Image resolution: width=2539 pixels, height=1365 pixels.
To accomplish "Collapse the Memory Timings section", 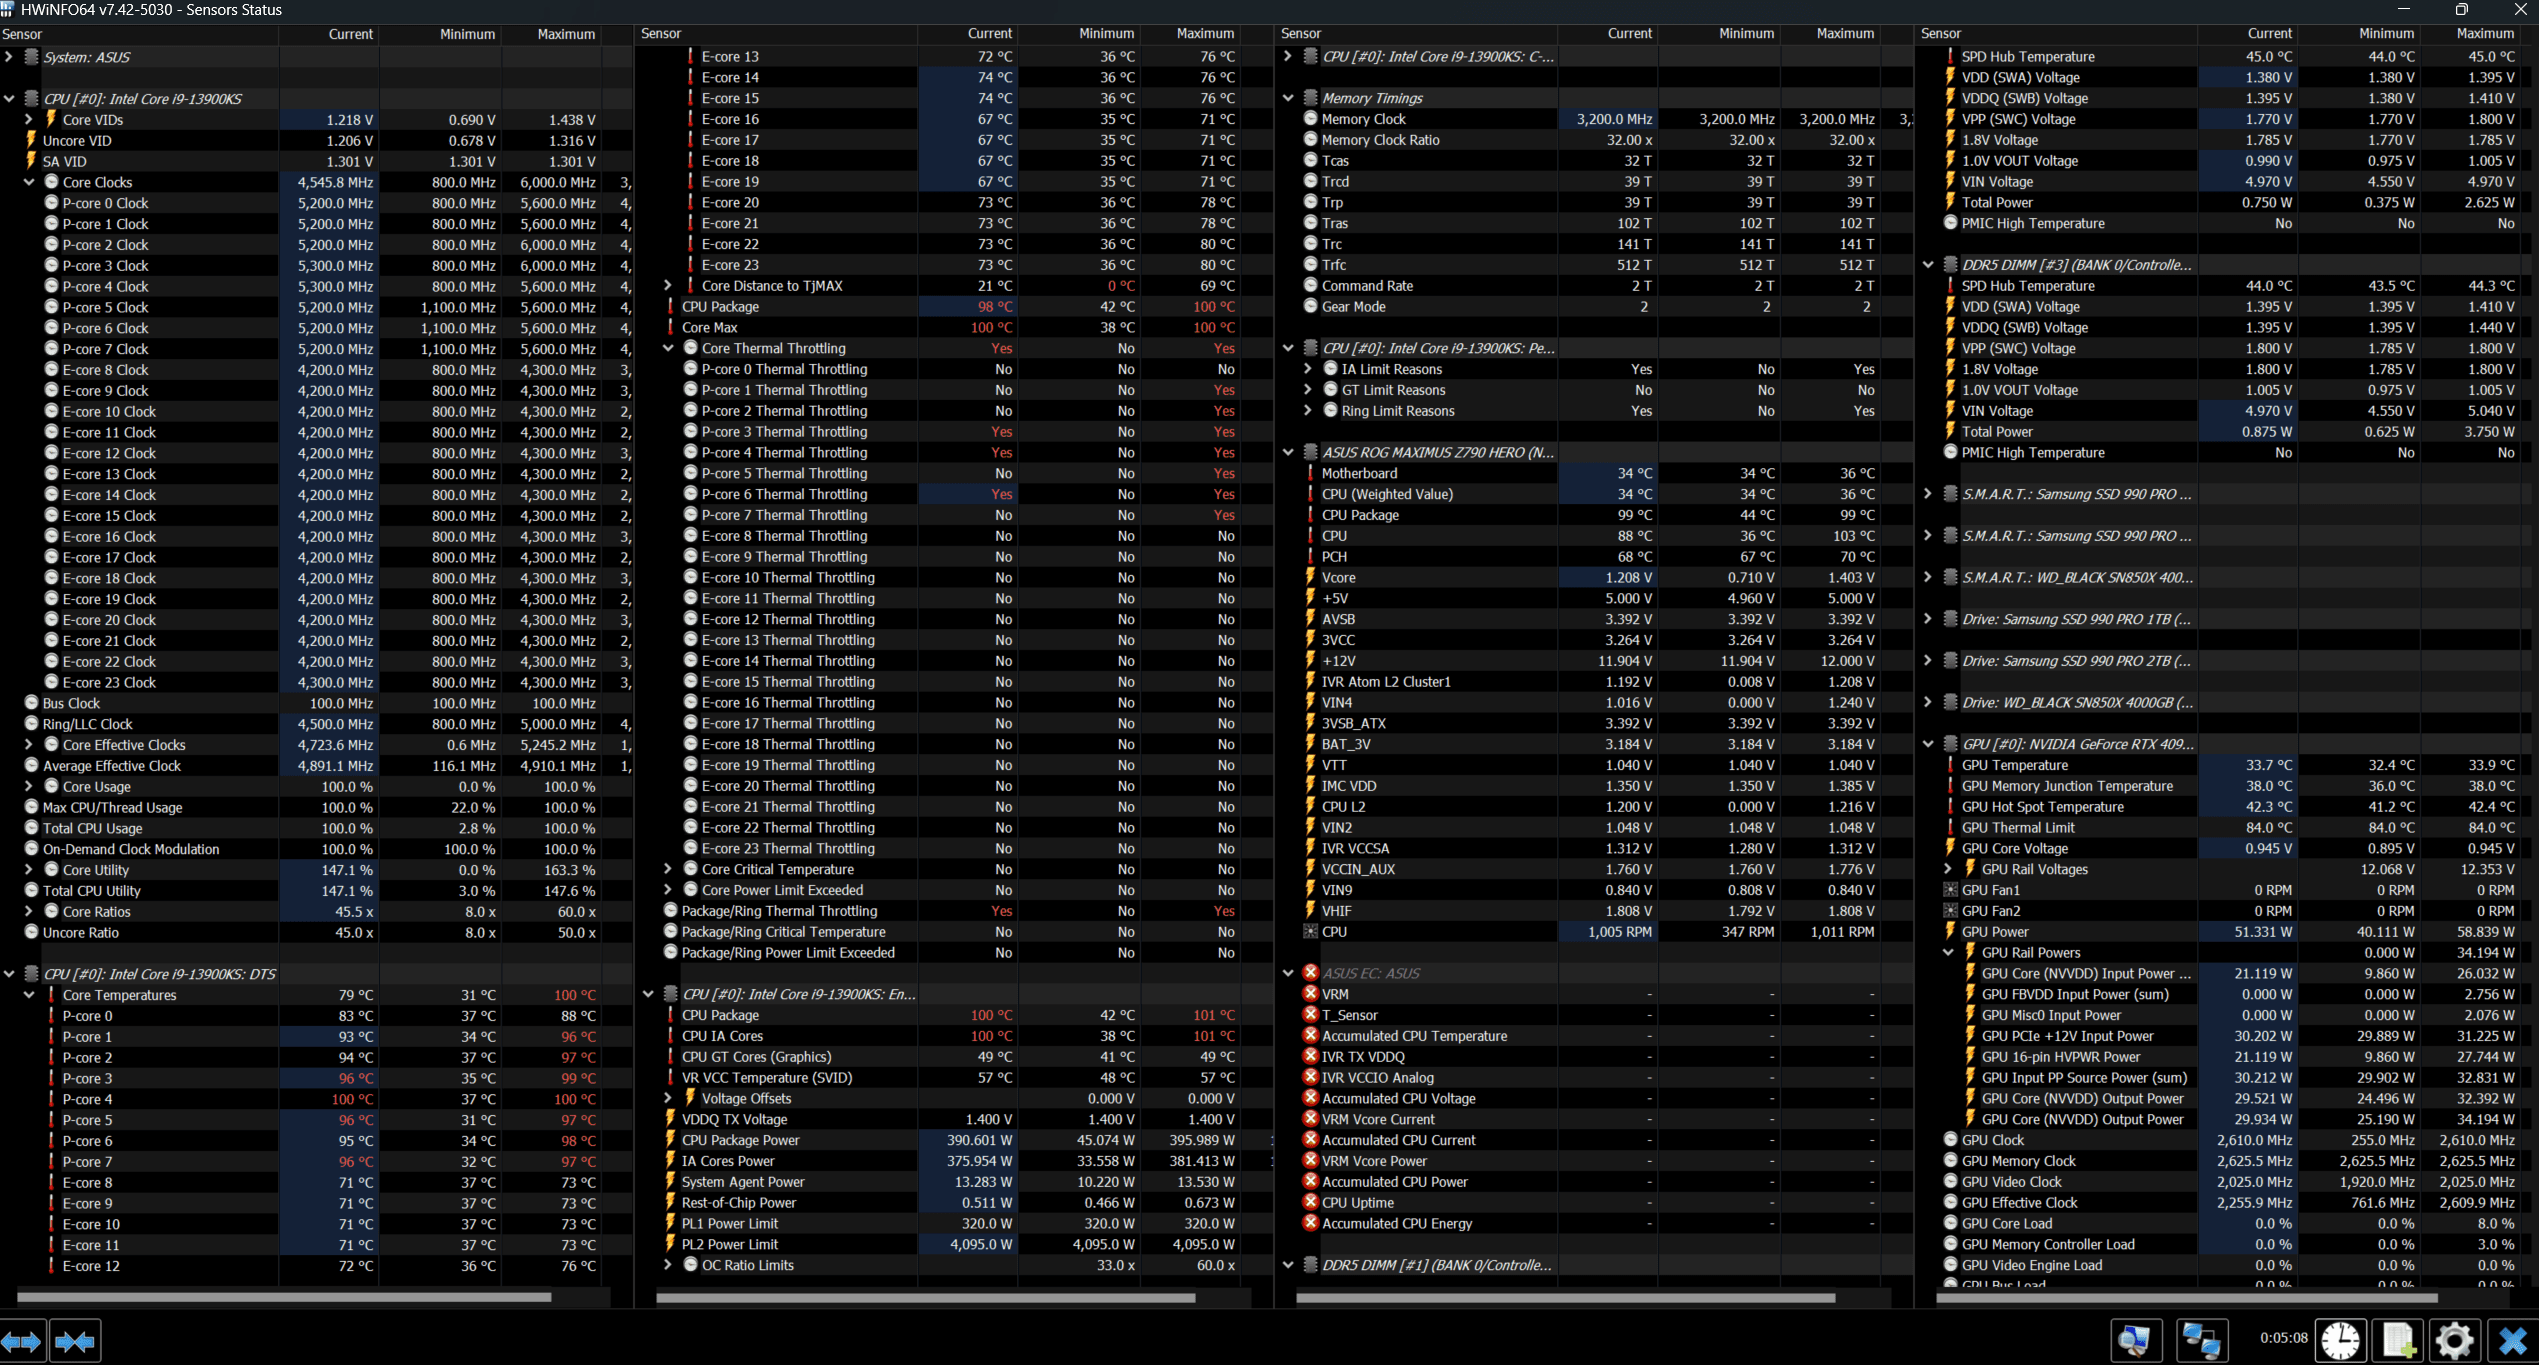I will point(1288,98).
